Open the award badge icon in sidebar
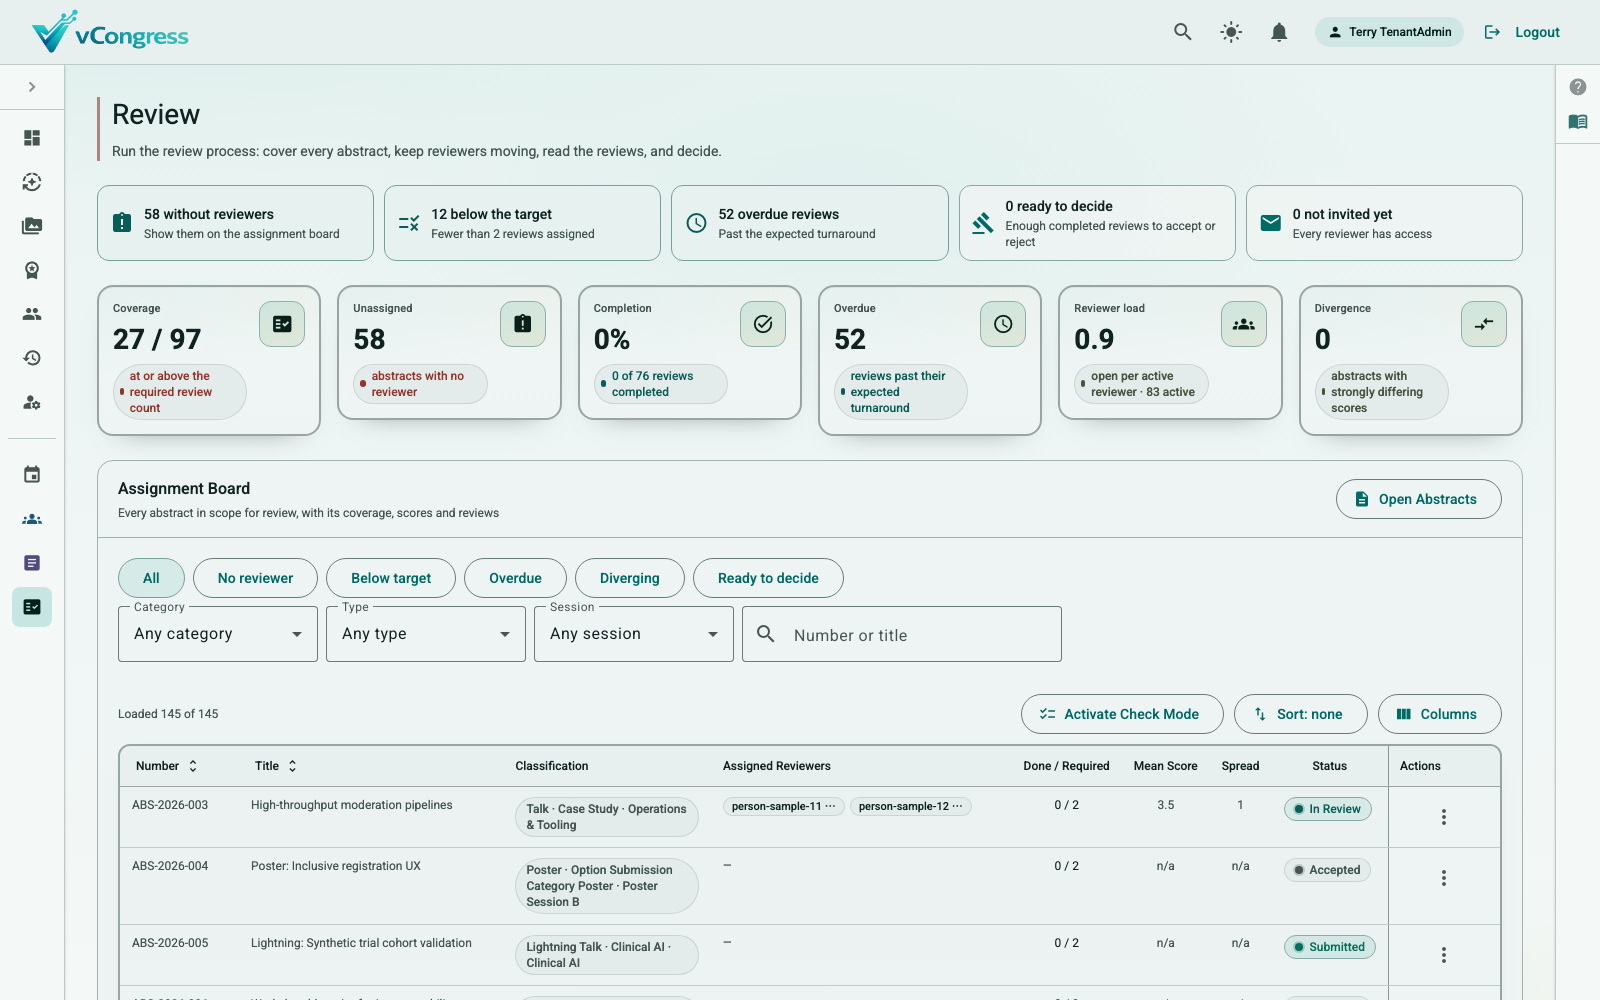 coord(32,270)
